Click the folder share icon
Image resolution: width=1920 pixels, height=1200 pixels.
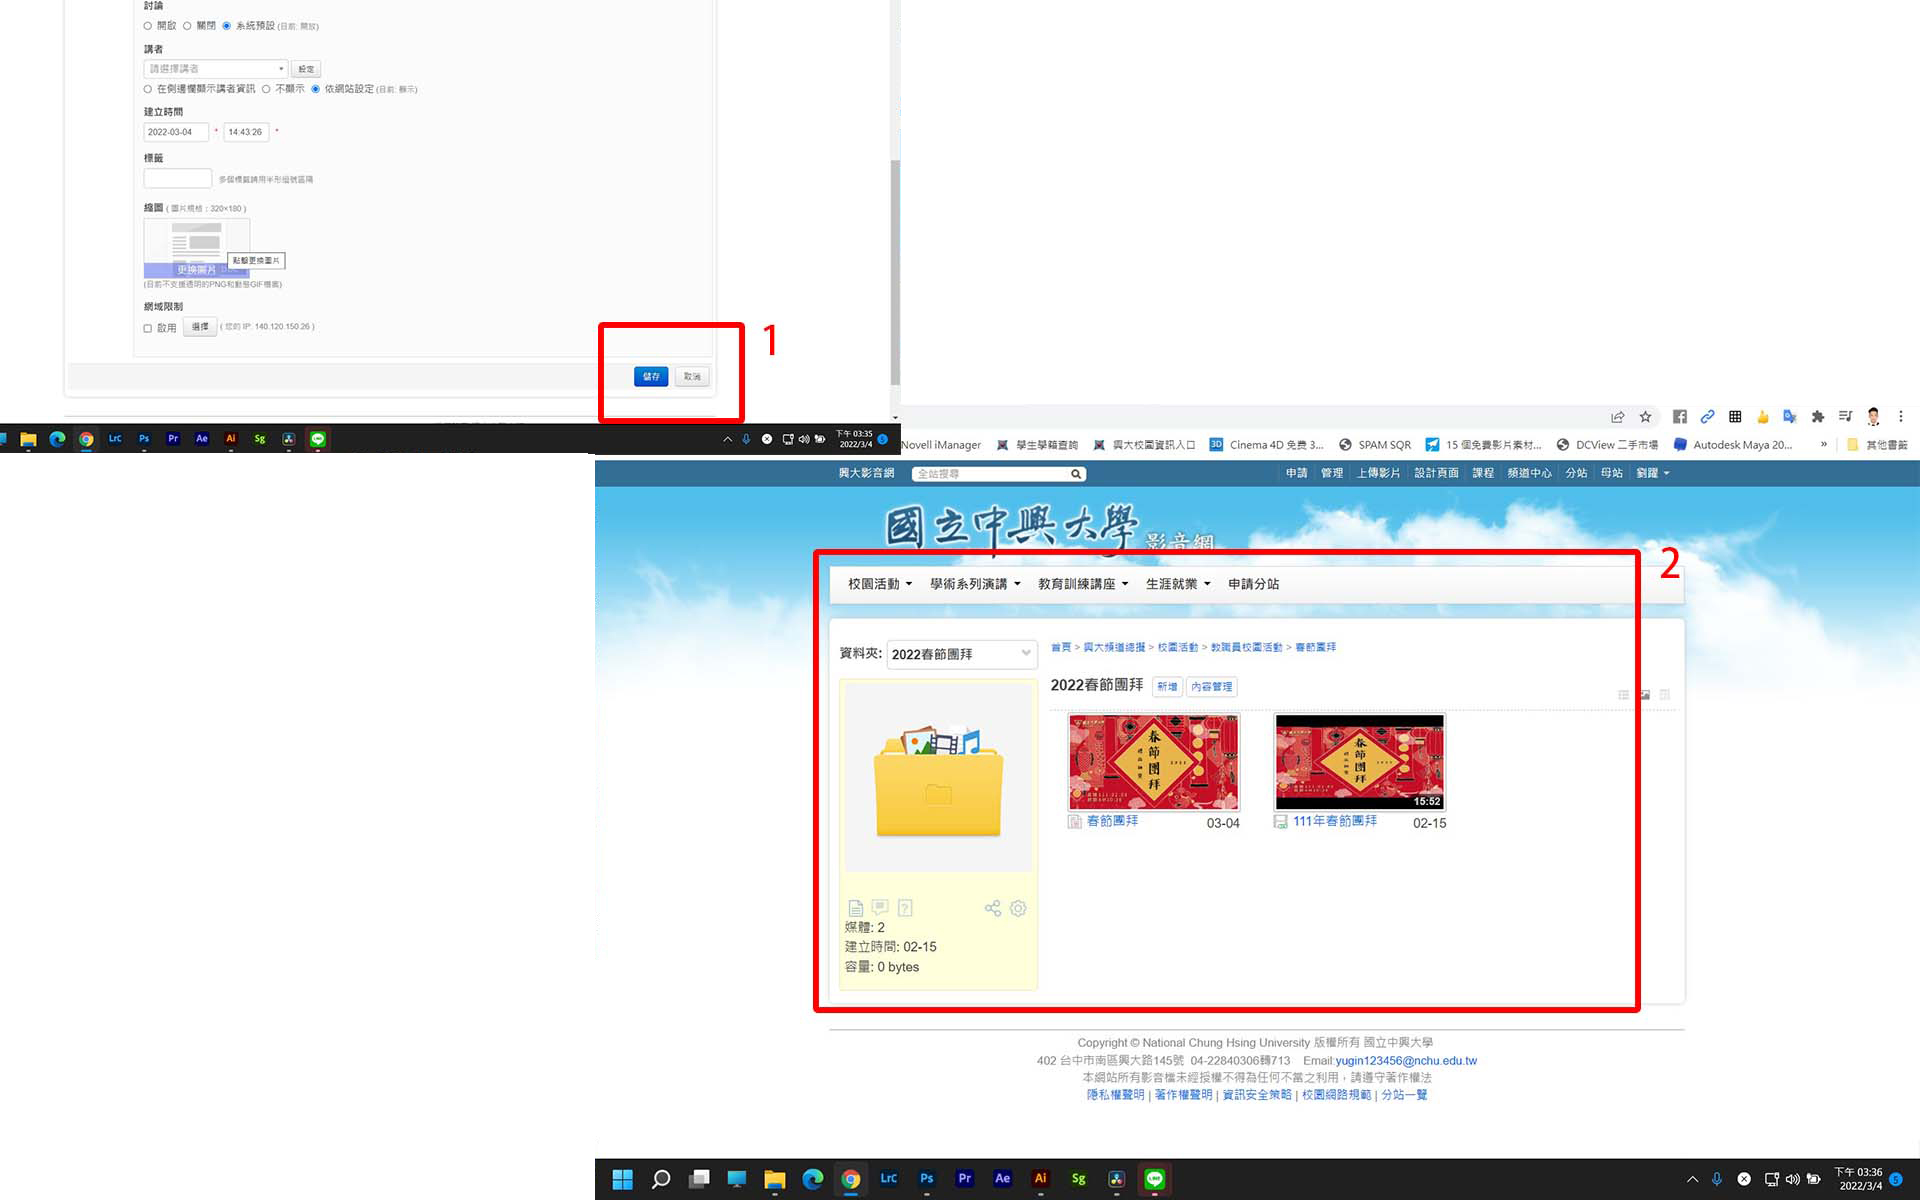coord(992,908)
